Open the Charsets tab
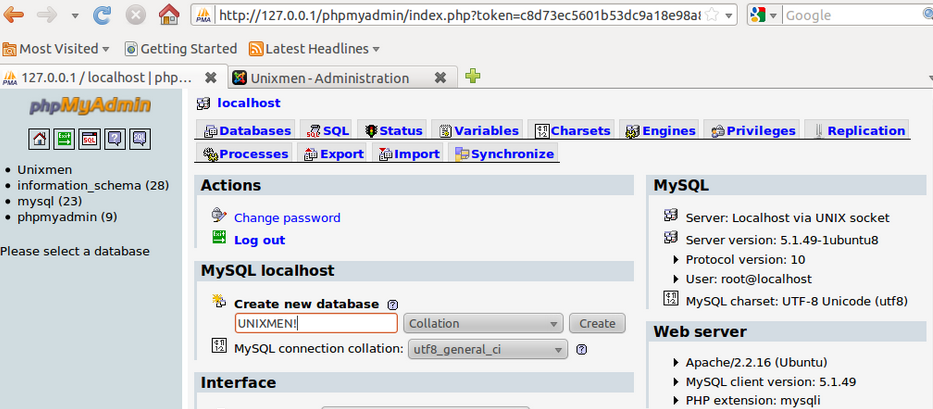The height and width of the screenshot is (409, 933). [x=572, y=130]
